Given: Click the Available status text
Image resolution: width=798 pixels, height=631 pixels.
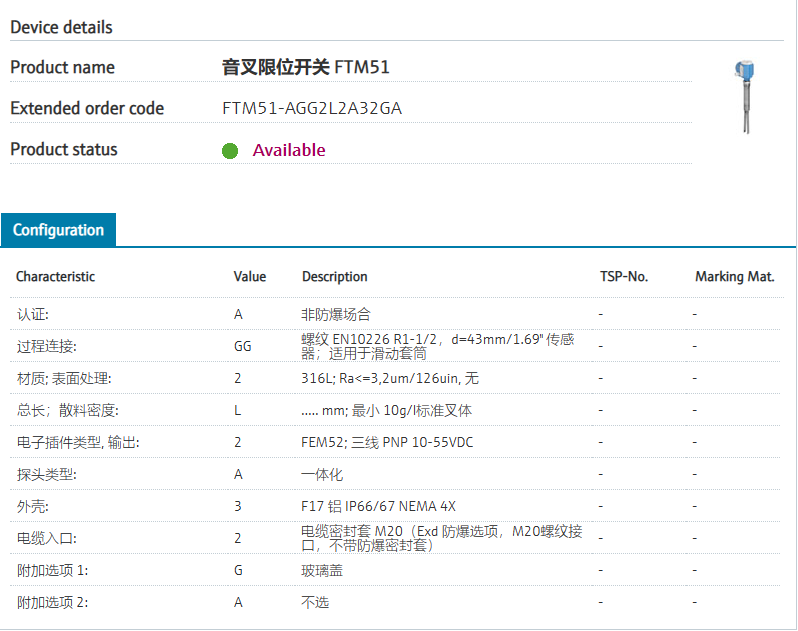Looking at the screenshot, I should (x=289, y=150).
